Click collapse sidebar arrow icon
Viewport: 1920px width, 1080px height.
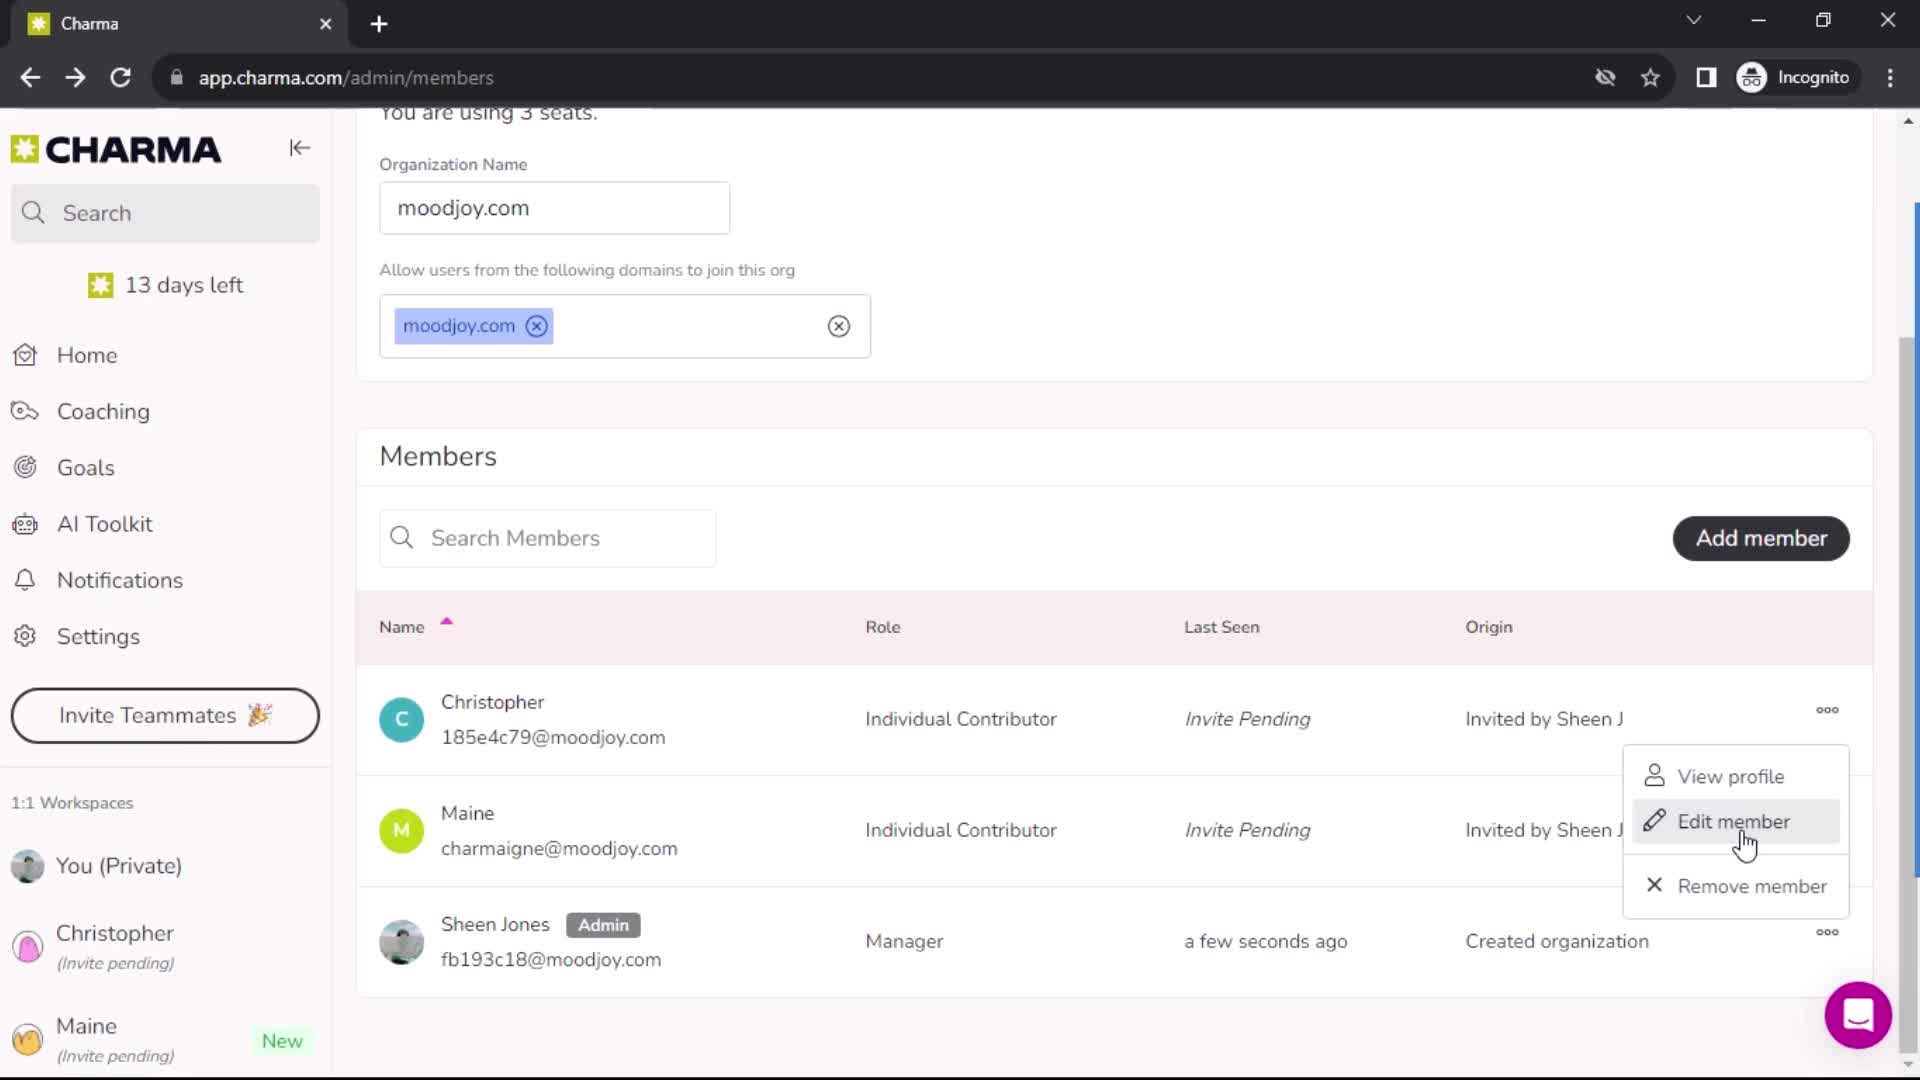[x=299, y=148]
